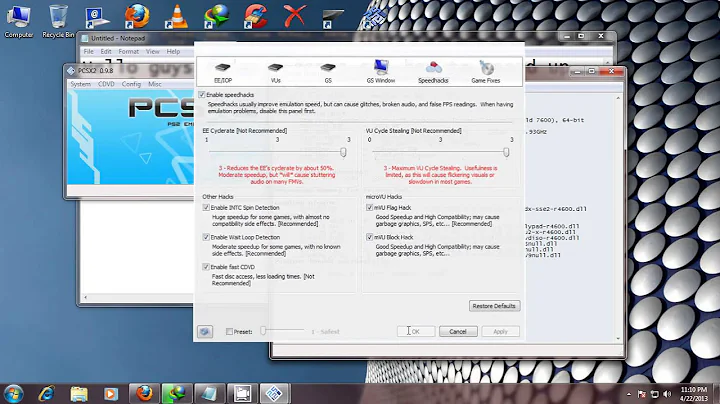Open PCSX2 Misc menu
720x404 pixels.
point(155,84)
